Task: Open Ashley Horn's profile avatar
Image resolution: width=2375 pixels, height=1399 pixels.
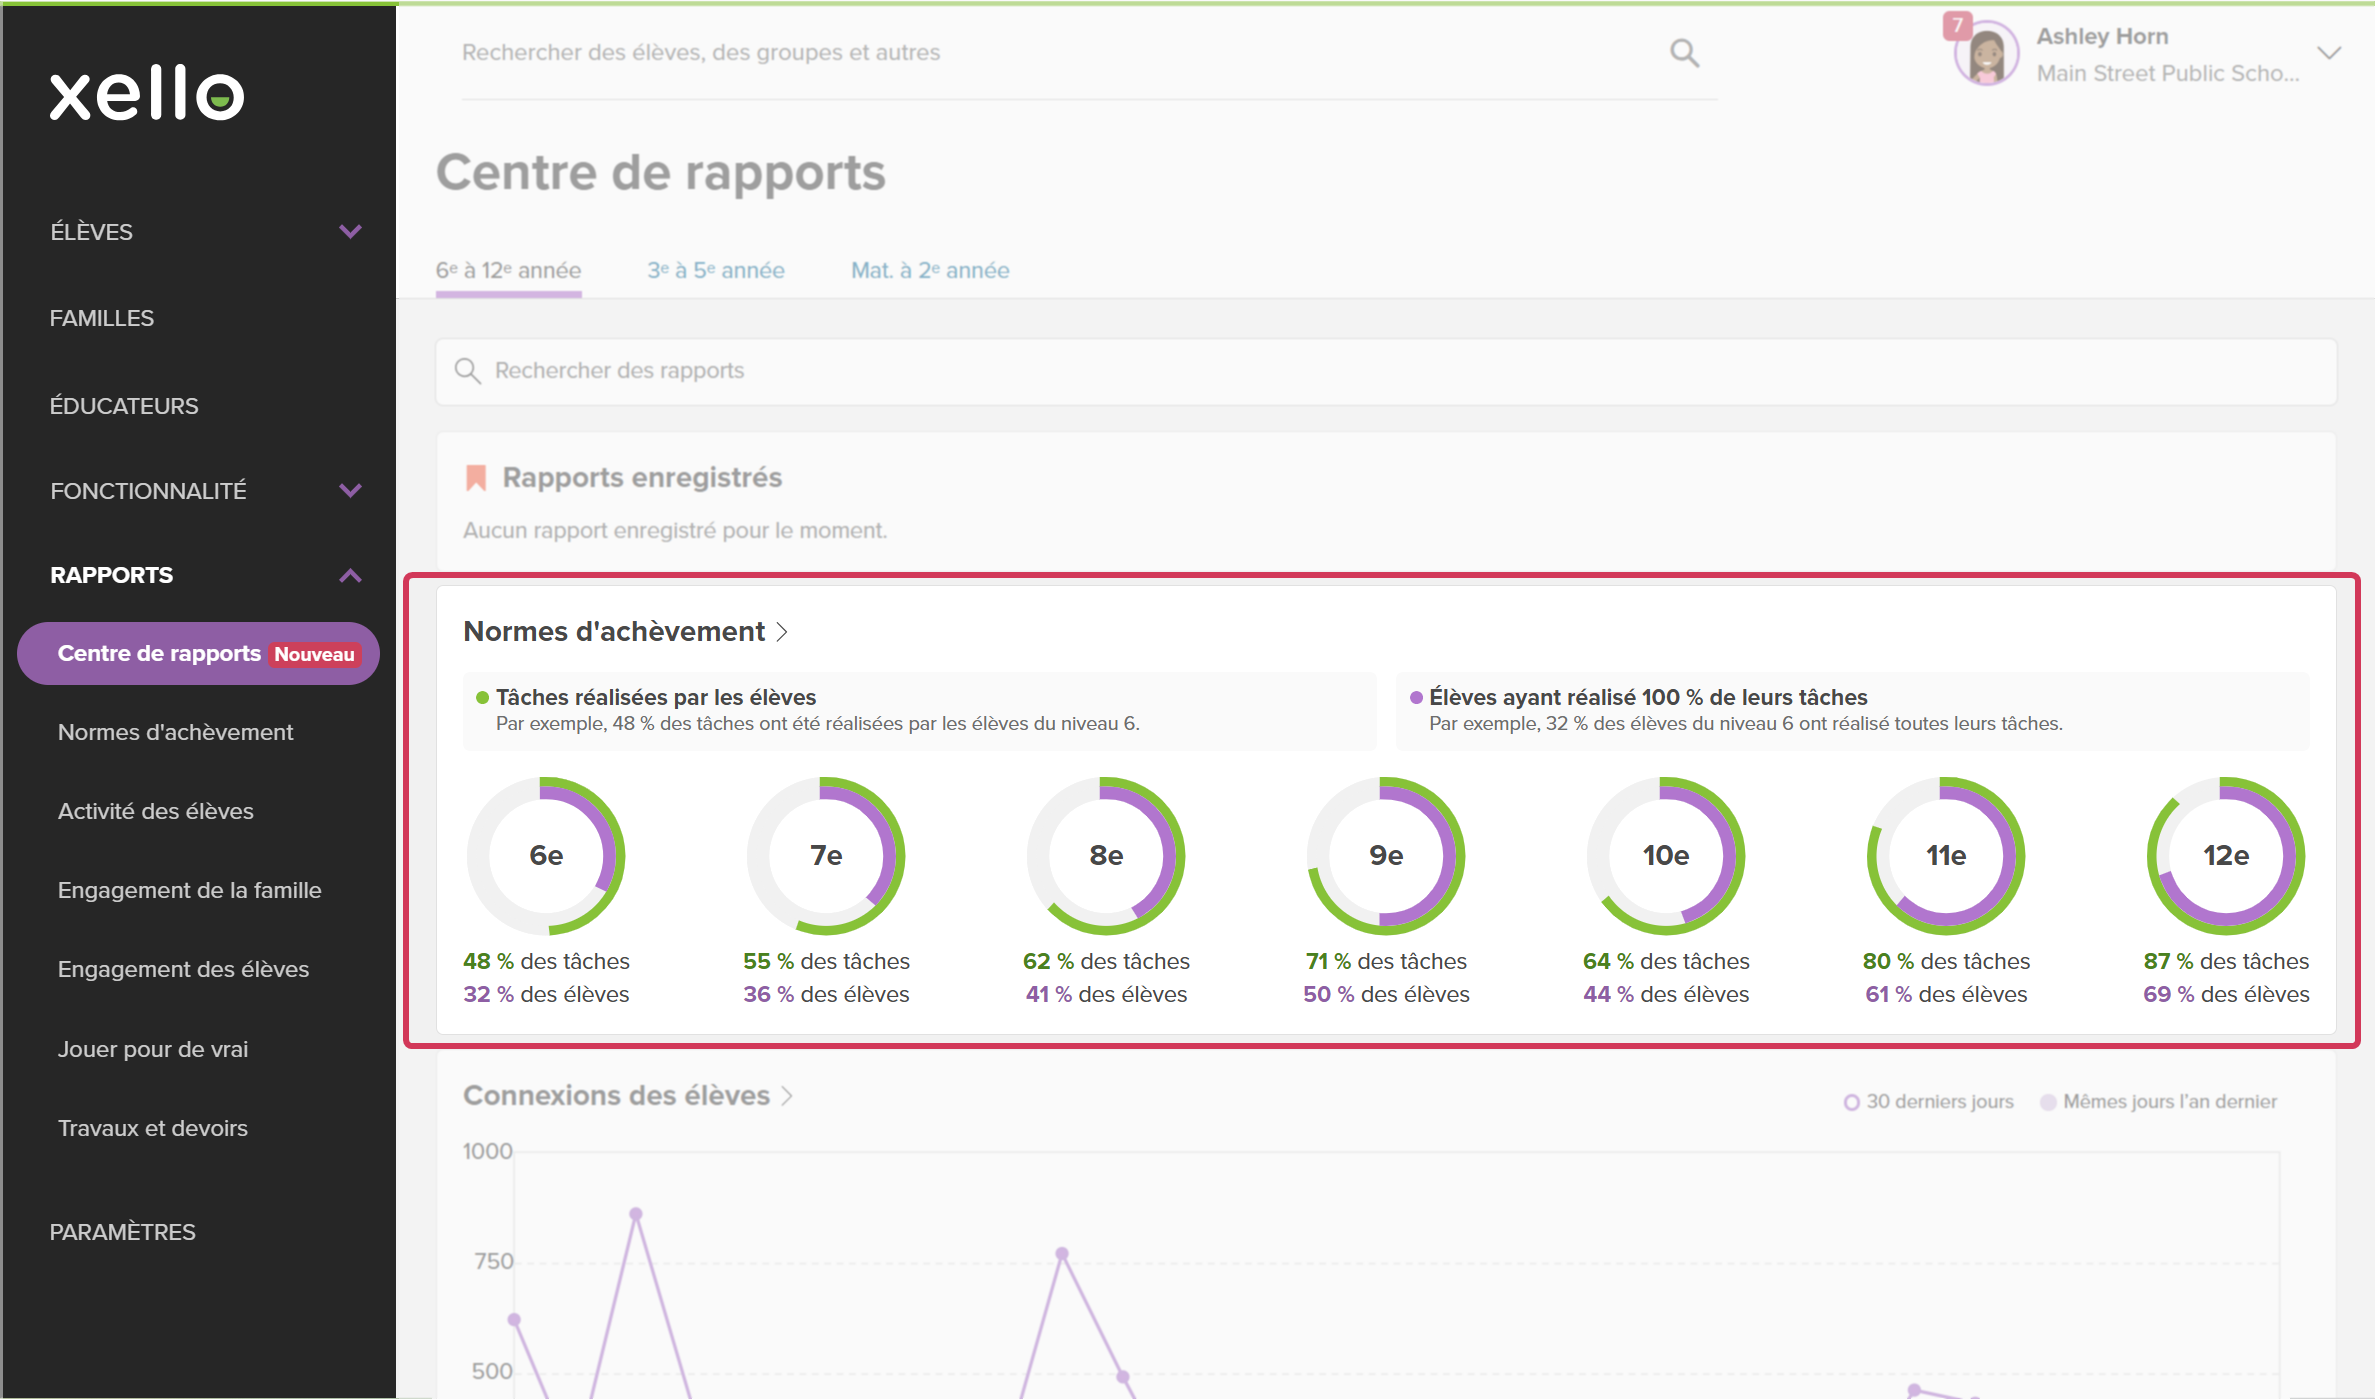Action: point(1985,55)
